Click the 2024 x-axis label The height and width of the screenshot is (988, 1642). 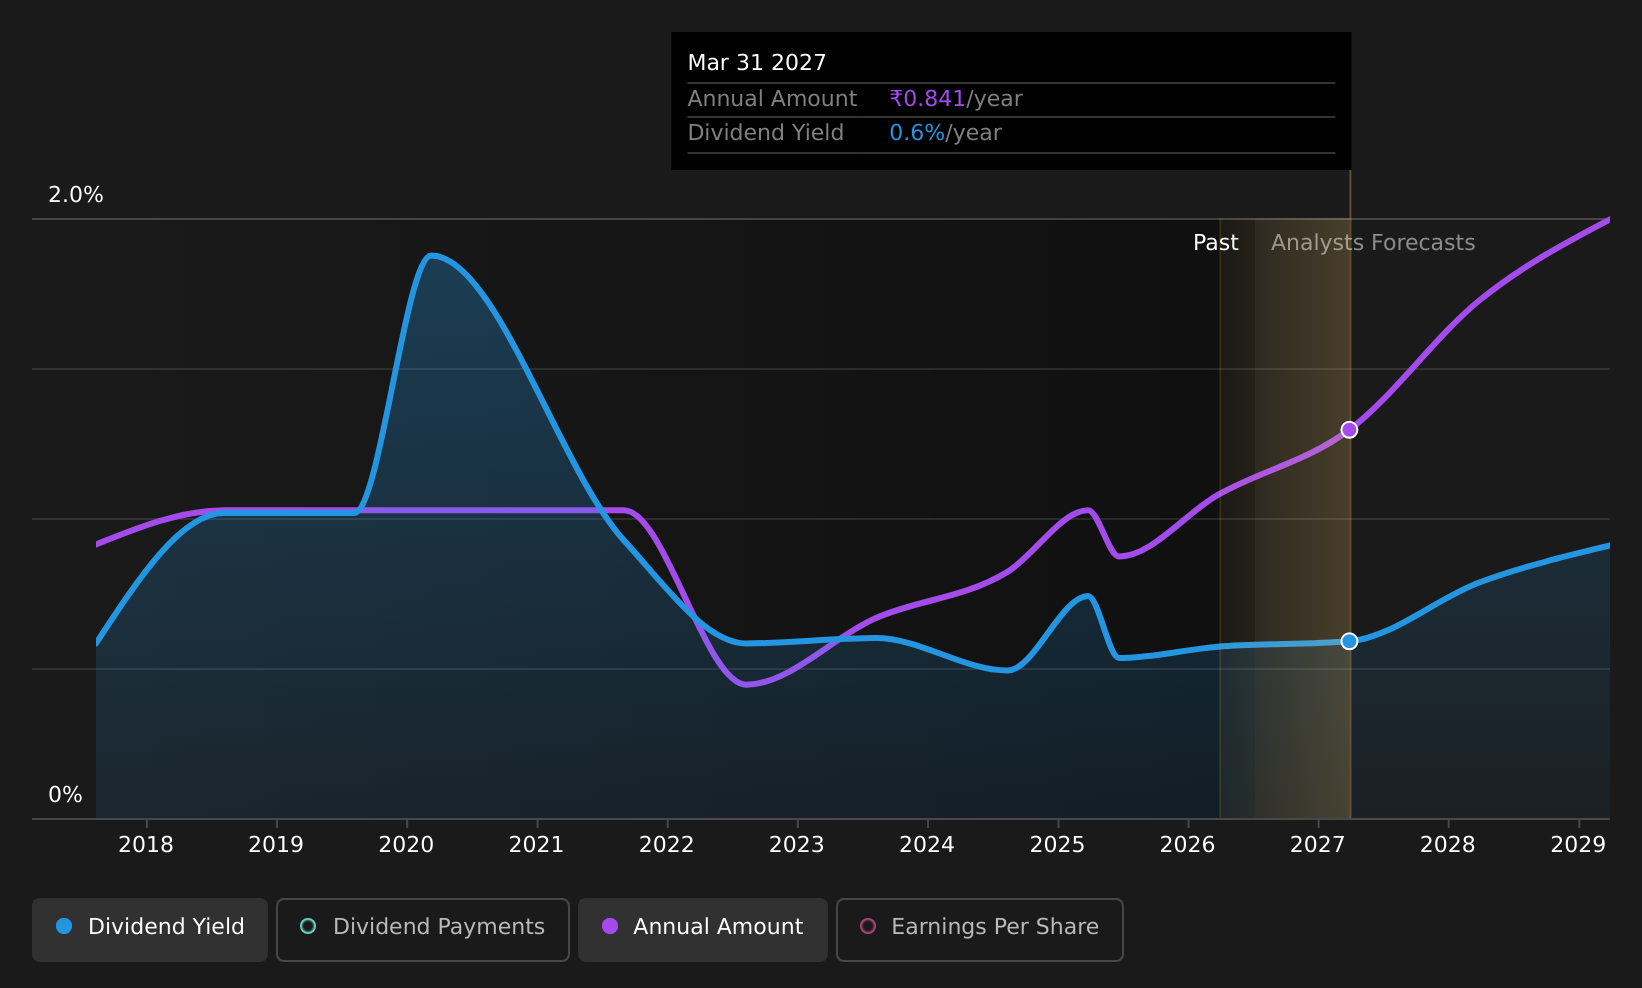[x=927, y=845]
